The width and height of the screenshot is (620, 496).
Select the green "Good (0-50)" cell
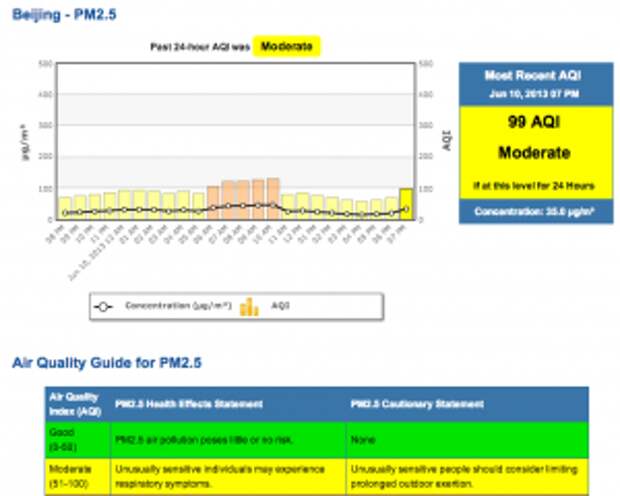pyautogui.click(x=78, y=439)
